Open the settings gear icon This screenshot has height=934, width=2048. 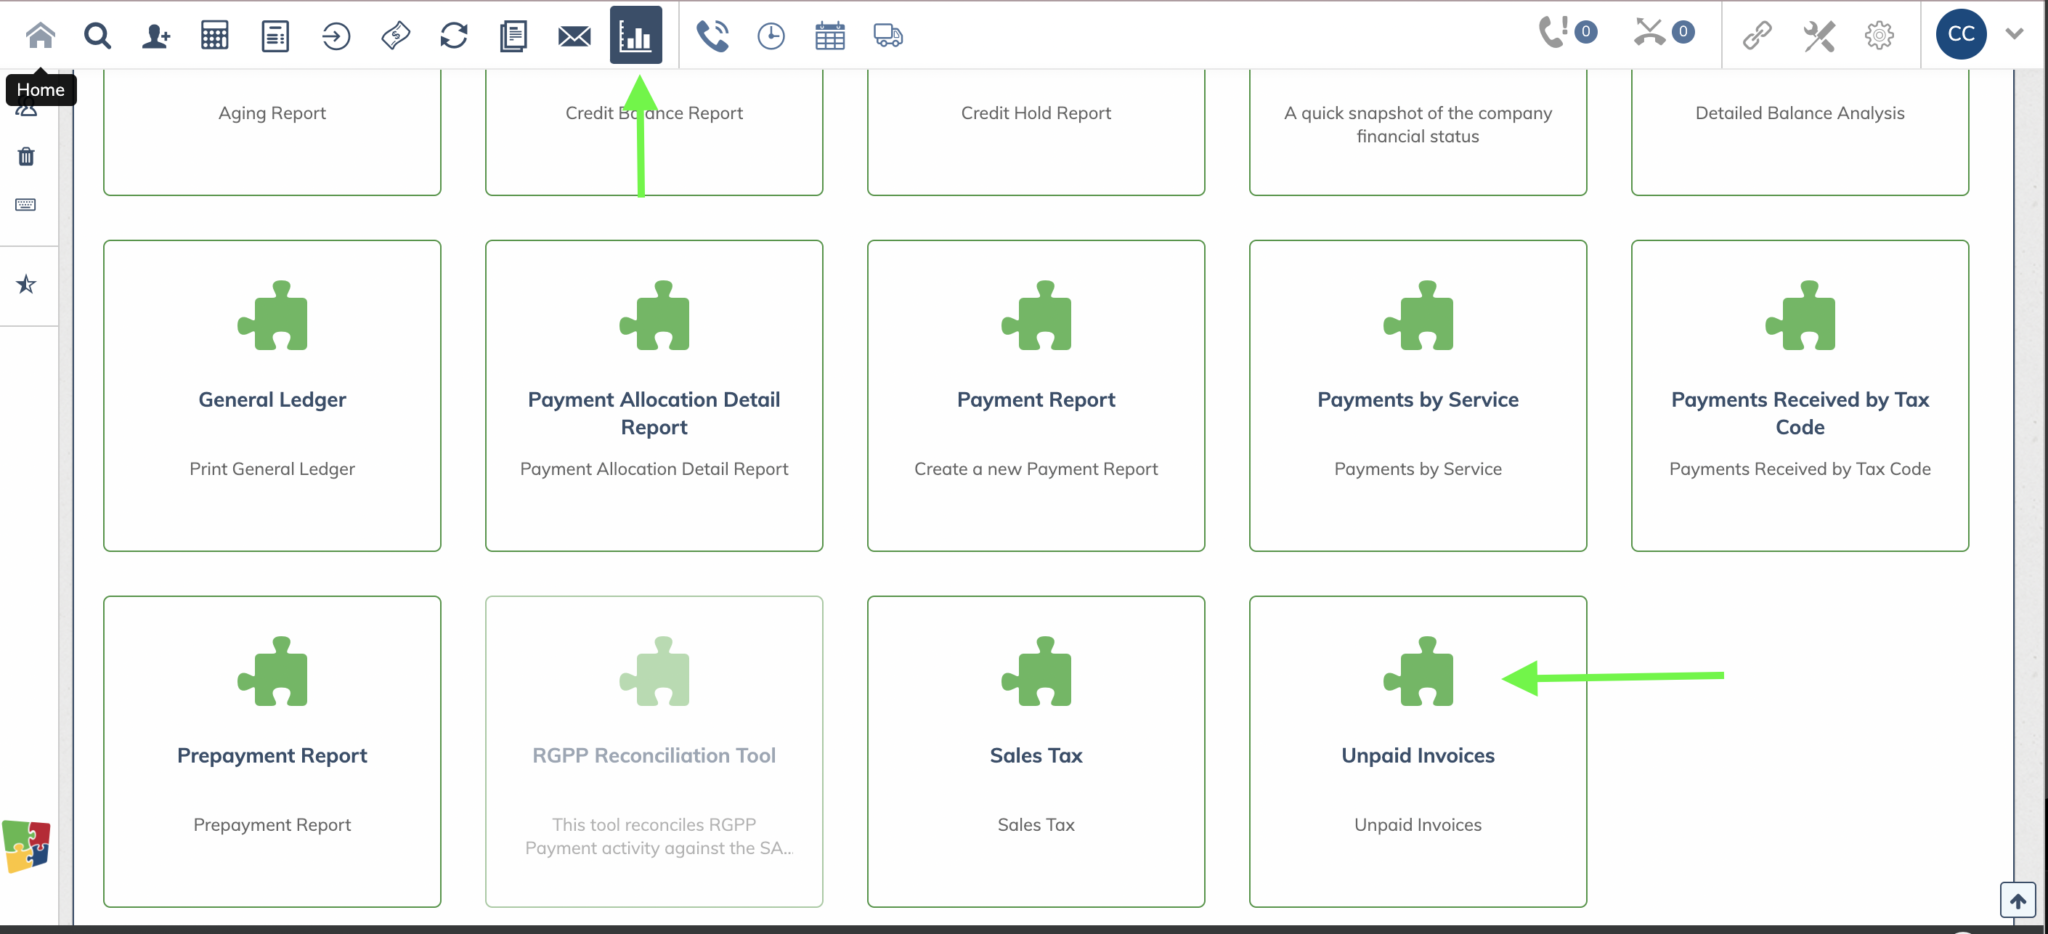point(1879,36)
